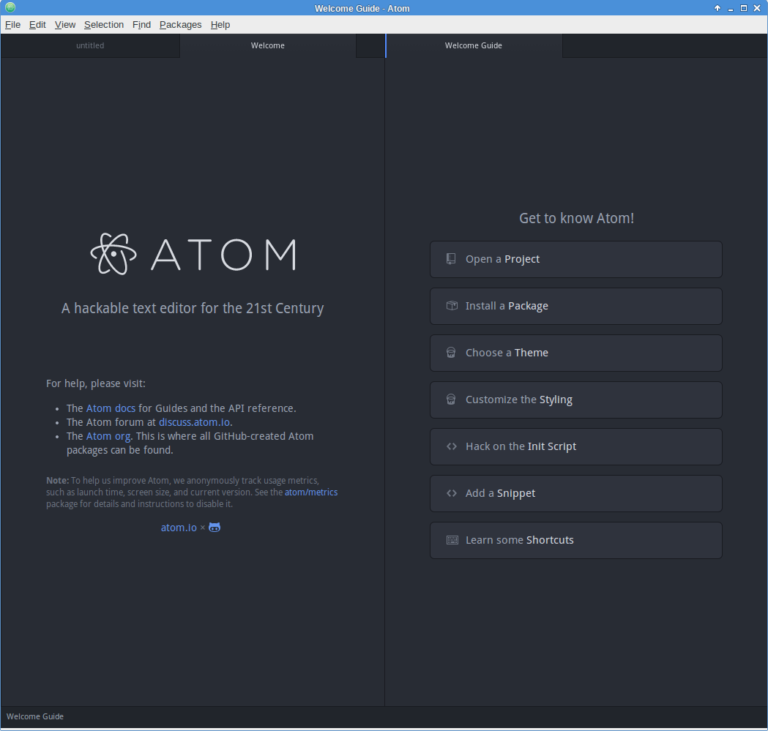Open the discuss.atom.io forum link
768x731 pixels.
click(x=194, y=422)
